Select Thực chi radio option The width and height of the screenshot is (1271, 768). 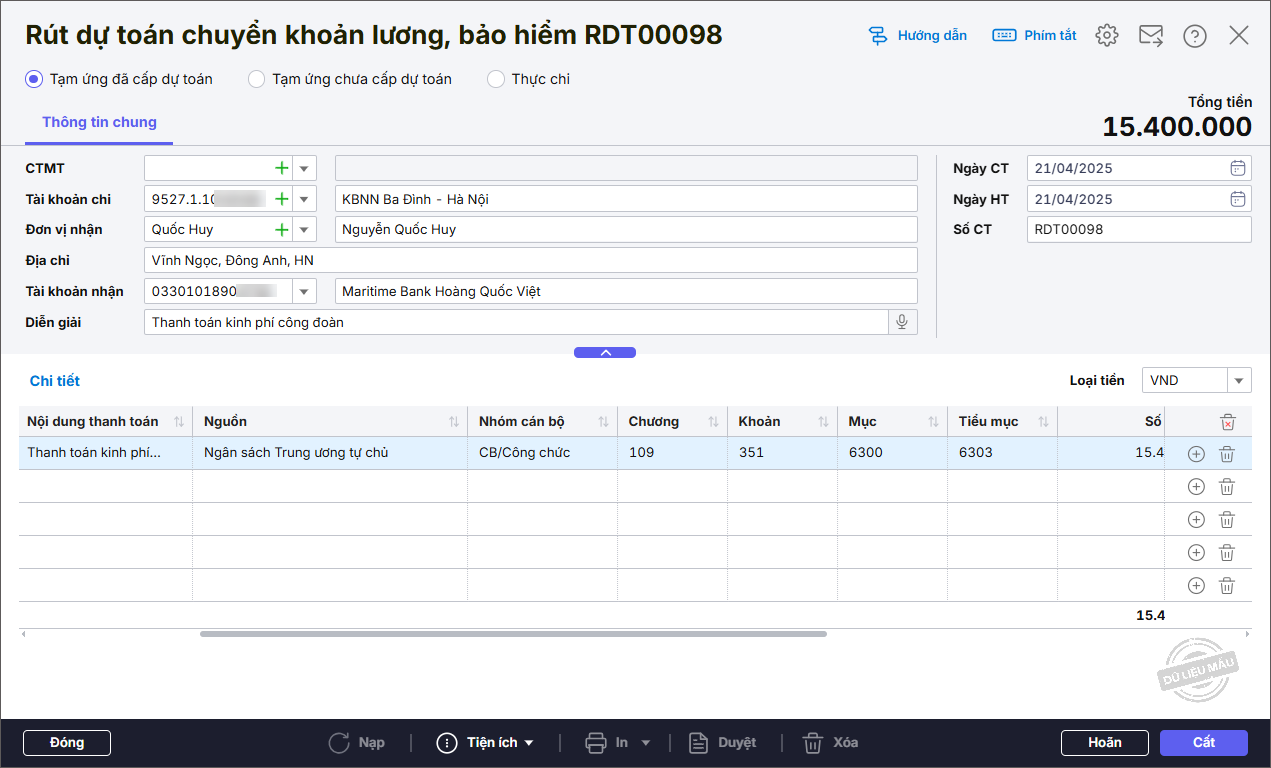[496, 79]
